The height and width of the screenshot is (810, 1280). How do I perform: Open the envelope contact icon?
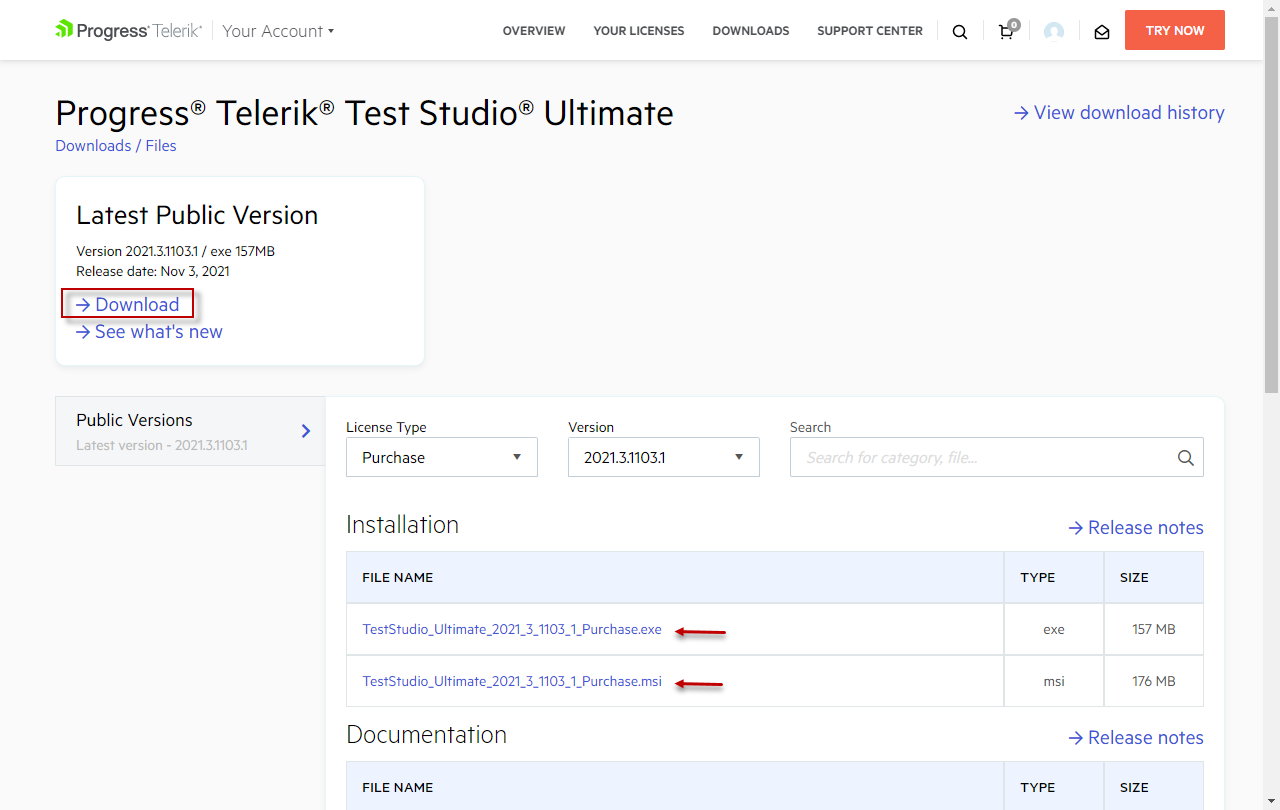tap(1102, 32)
